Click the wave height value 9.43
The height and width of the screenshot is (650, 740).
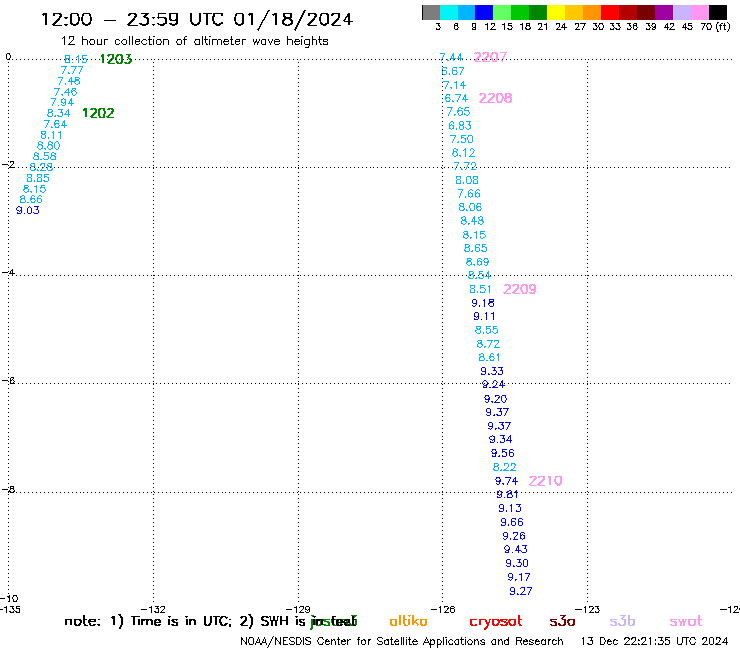click(x=515, y=549)
